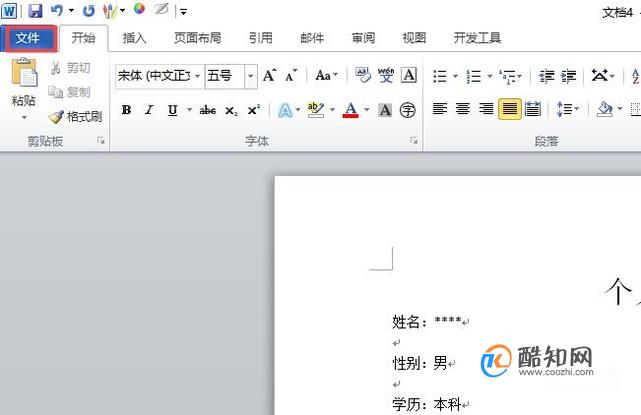Screen dimensions: 641x415
Task: Click the character border A icon
Action: coord(408,76)
